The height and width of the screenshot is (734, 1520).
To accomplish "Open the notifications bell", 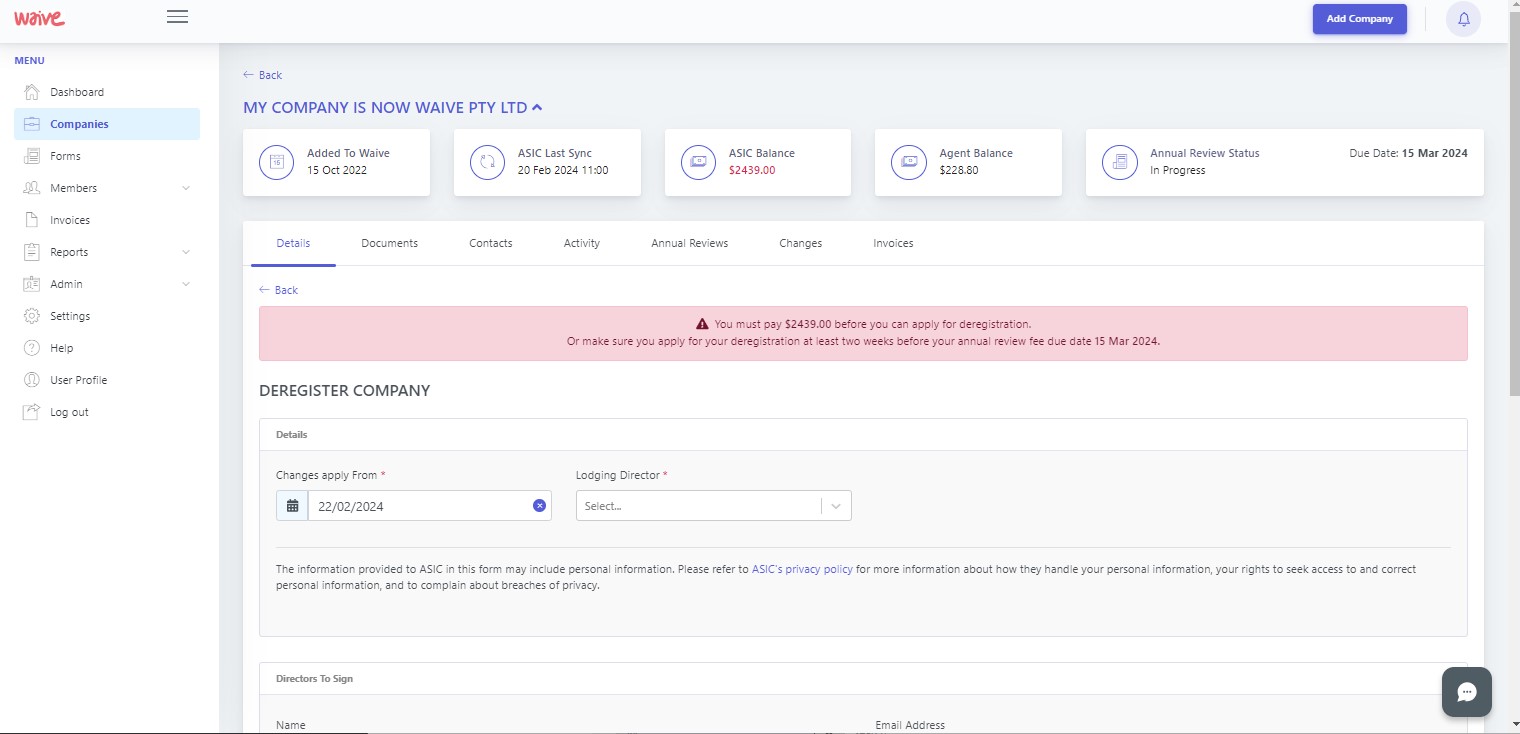I will pos(1464,19).
